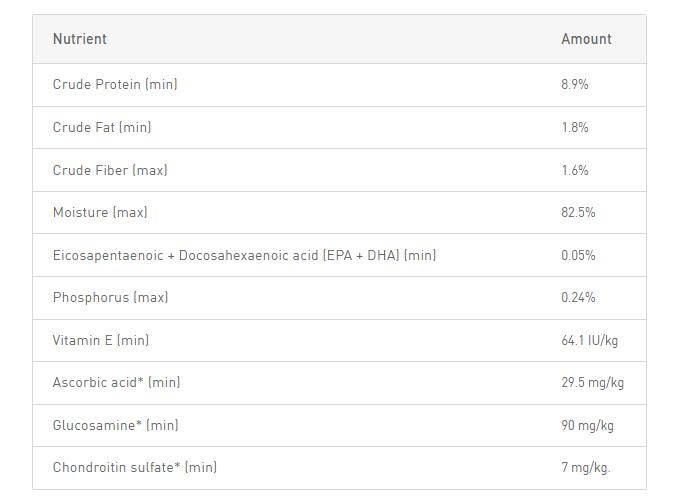Click the 1.8% crude fat value
The image size is (677, 496).
tap(575, 127)
